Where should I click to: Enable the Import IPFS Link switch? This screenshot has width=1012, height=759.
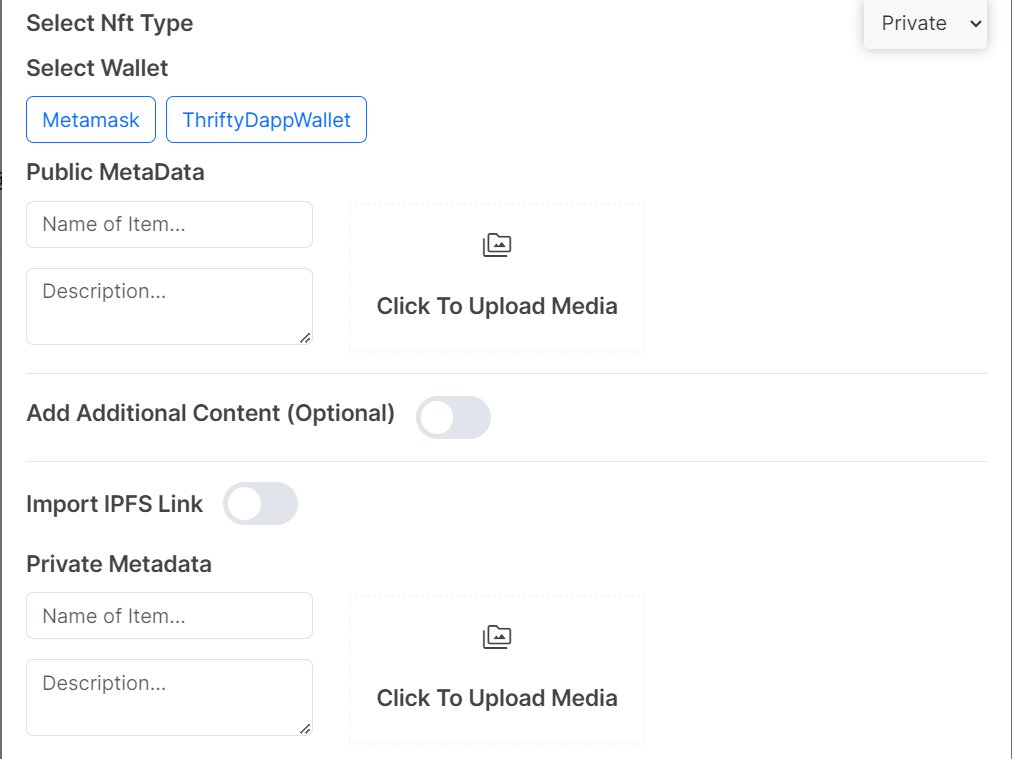pyautogui.click(x=260, y=503)
